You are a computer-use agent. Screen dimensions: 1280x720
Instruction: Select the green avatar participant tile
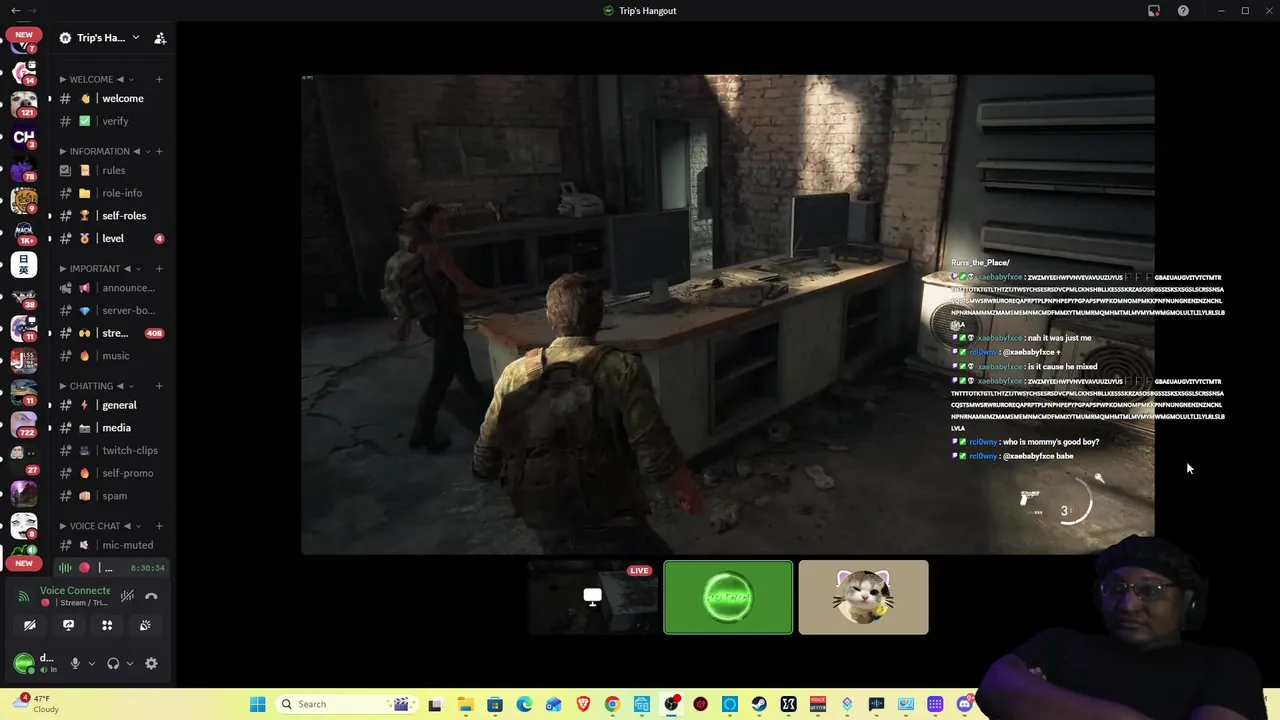tap(728, 598)
